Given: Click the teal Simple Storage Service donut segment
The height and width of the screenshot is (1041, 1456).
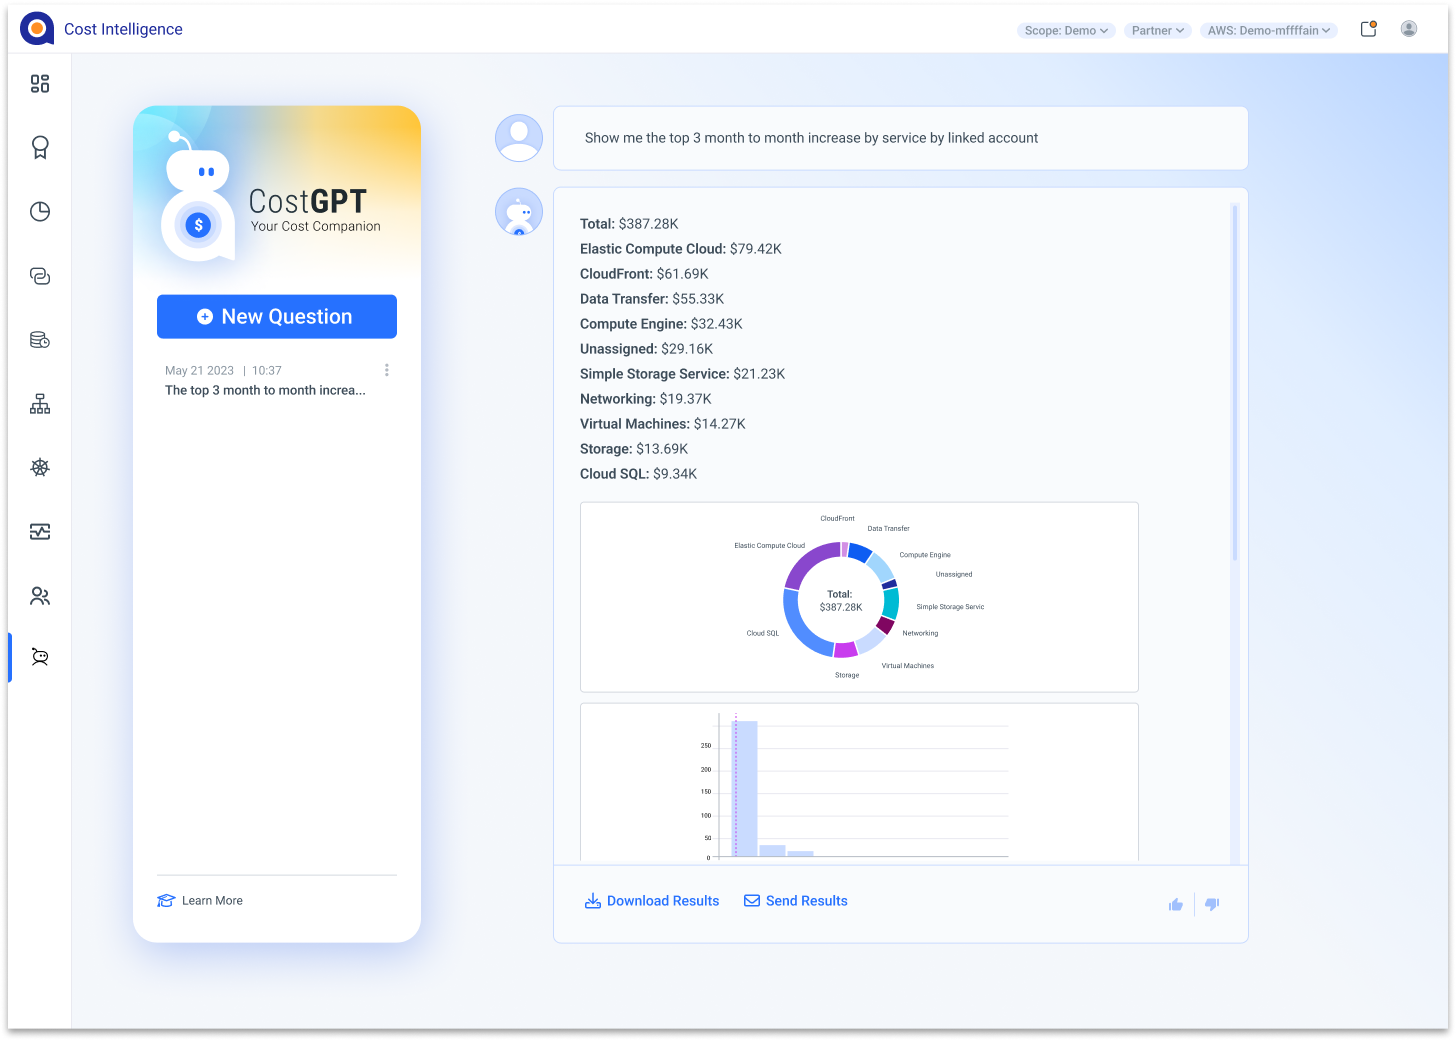Looking at the screenshot, I should (891, 603).
